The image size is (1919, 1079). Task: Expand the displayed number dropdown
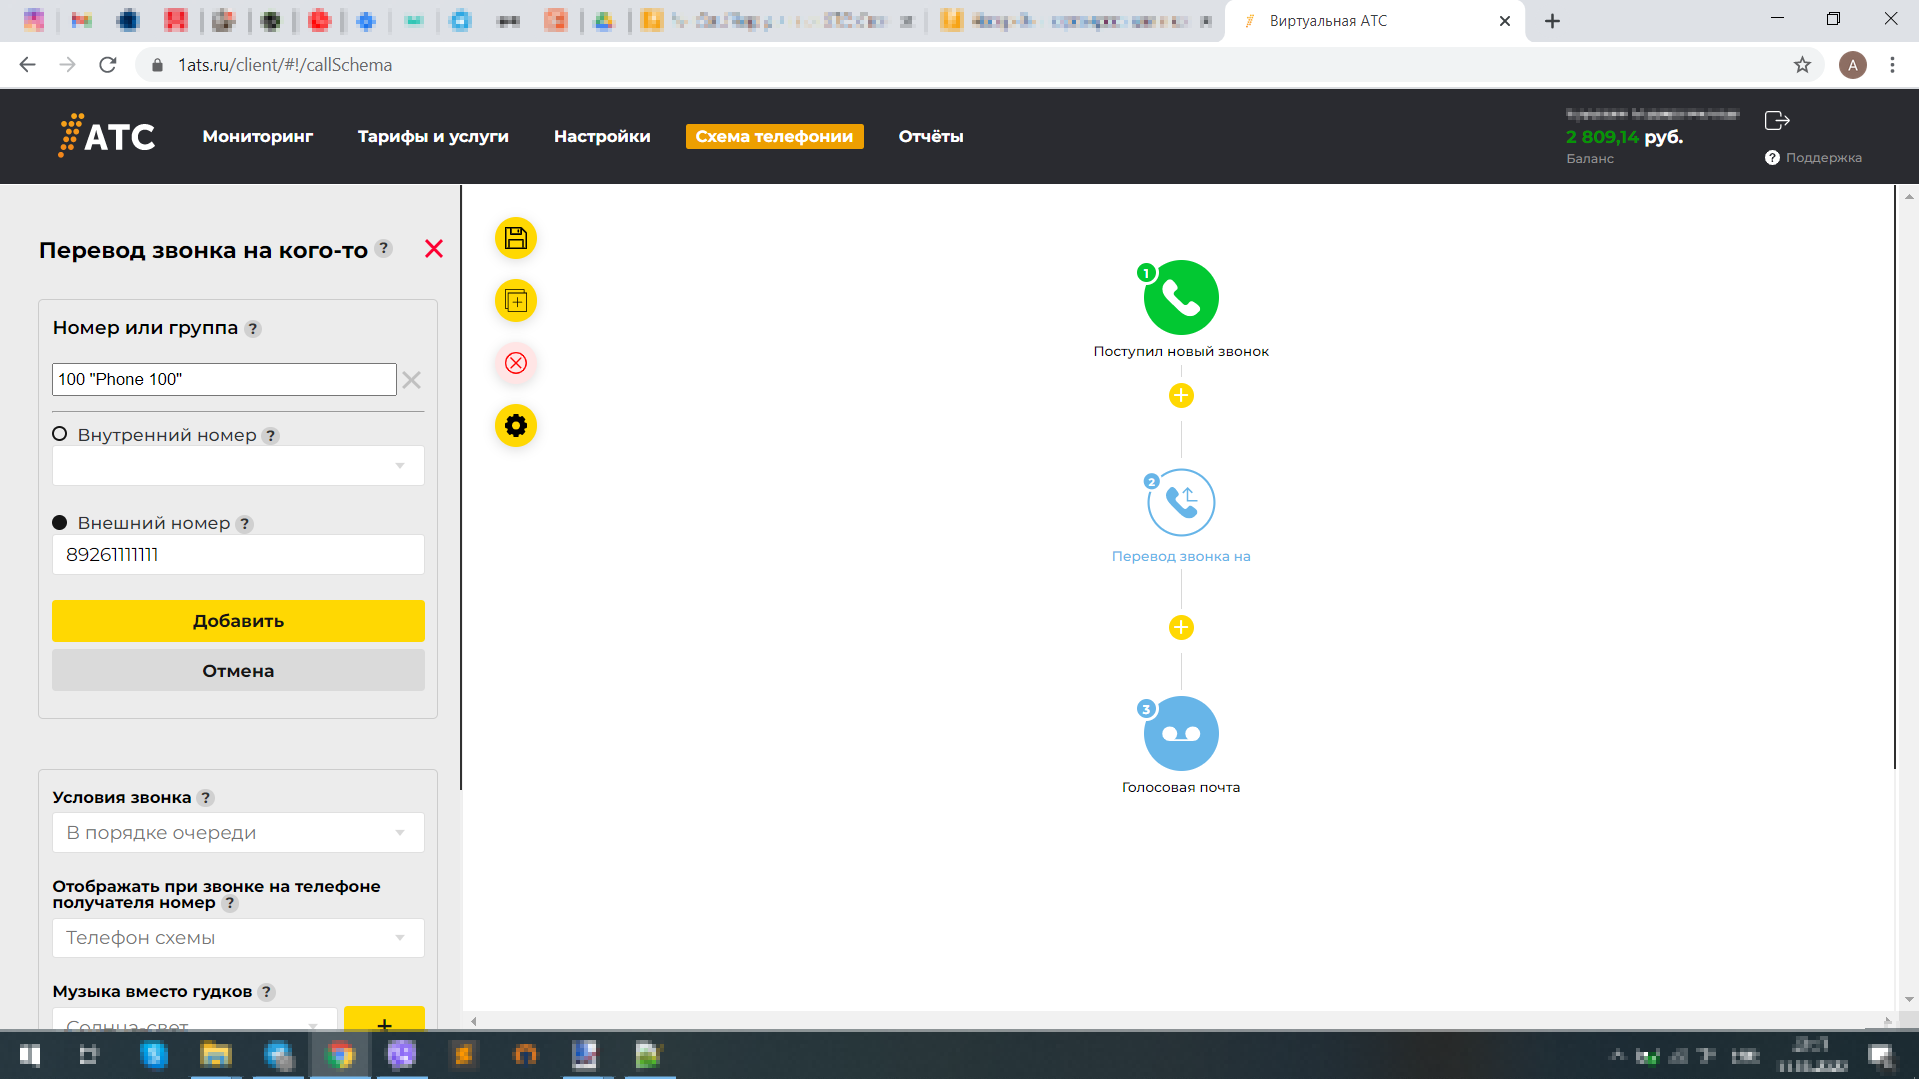238,938
